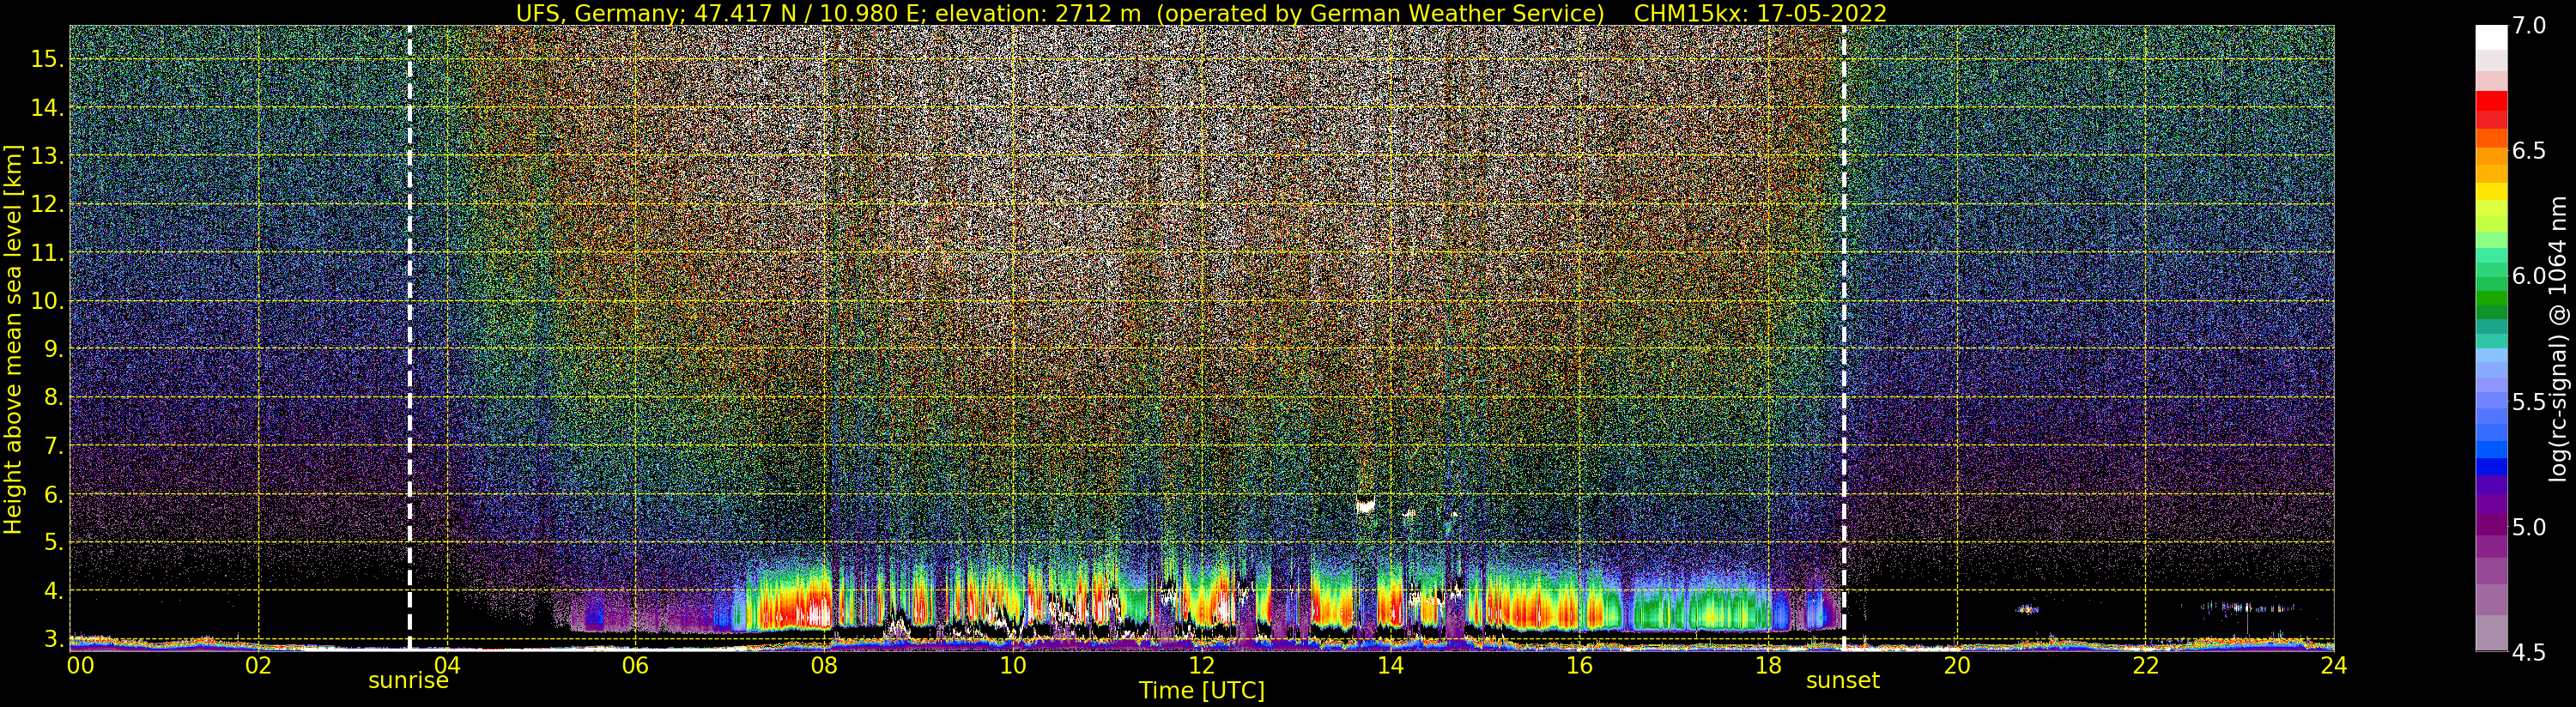Click the sunrise label below the axis

click(408, 681)
